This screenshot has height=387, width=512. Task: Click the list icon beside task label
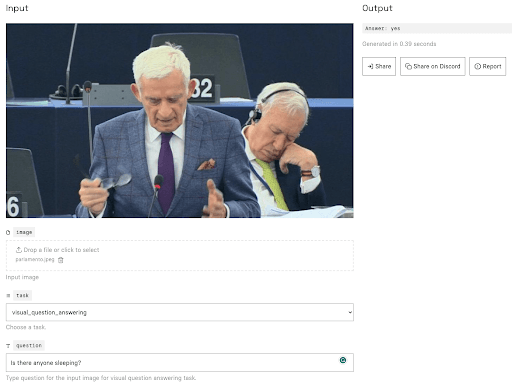coord(8,295)
